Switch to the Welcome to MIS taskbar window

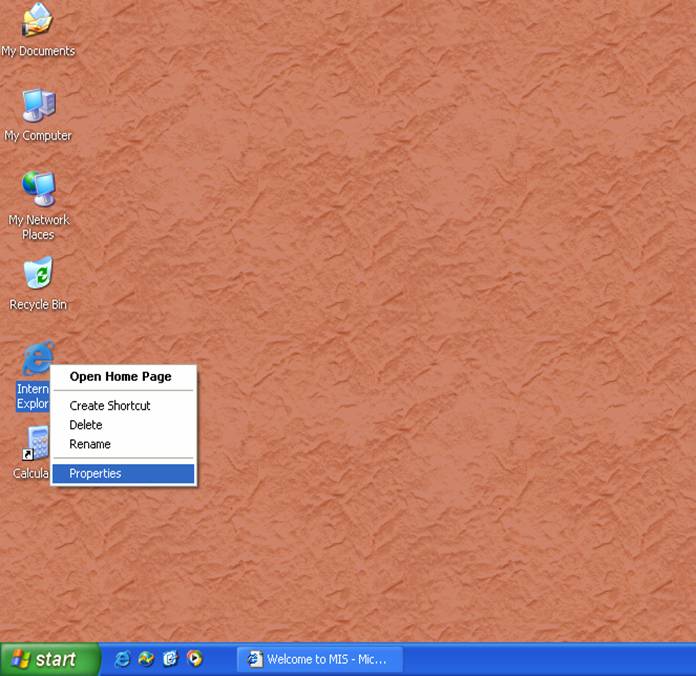(x=320, y=659)
